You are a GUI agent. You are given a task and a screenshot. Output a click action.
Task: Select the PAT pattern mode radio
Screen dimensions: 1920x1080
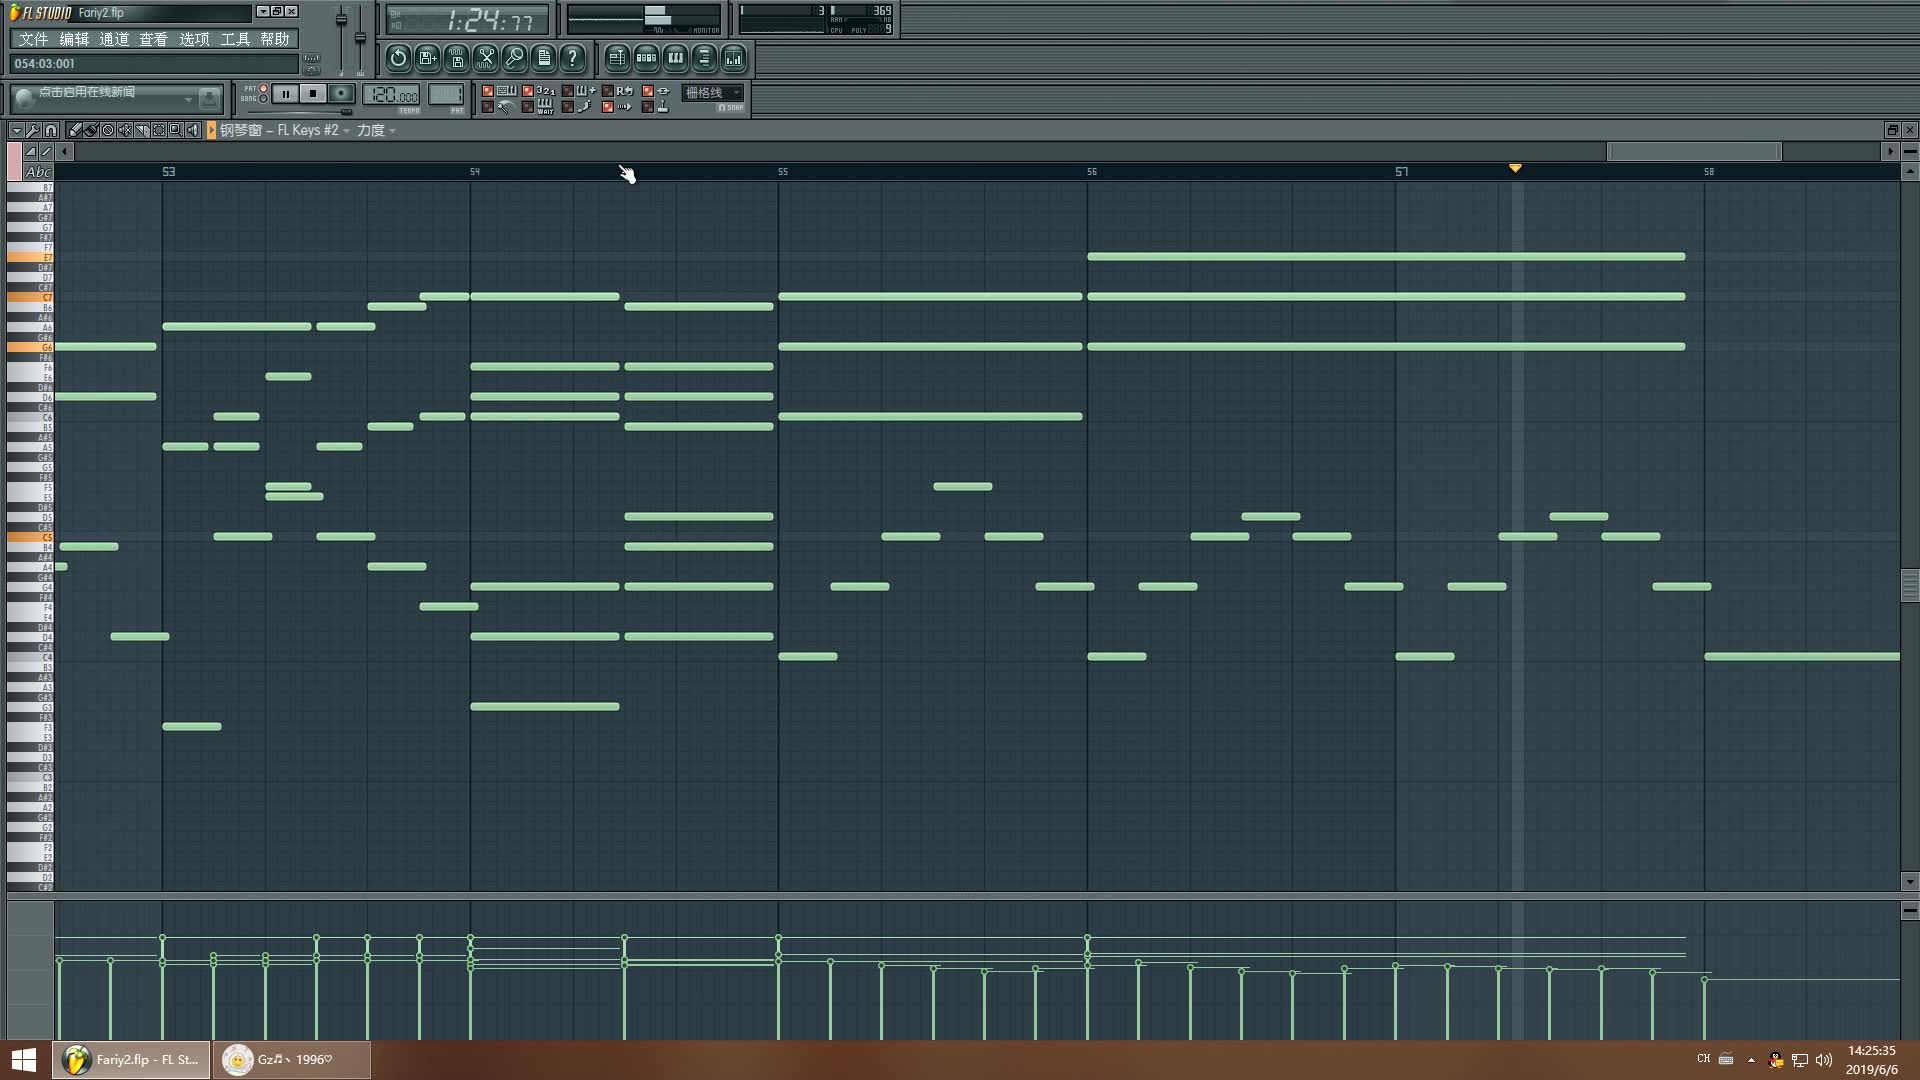[x=263, y=88]
